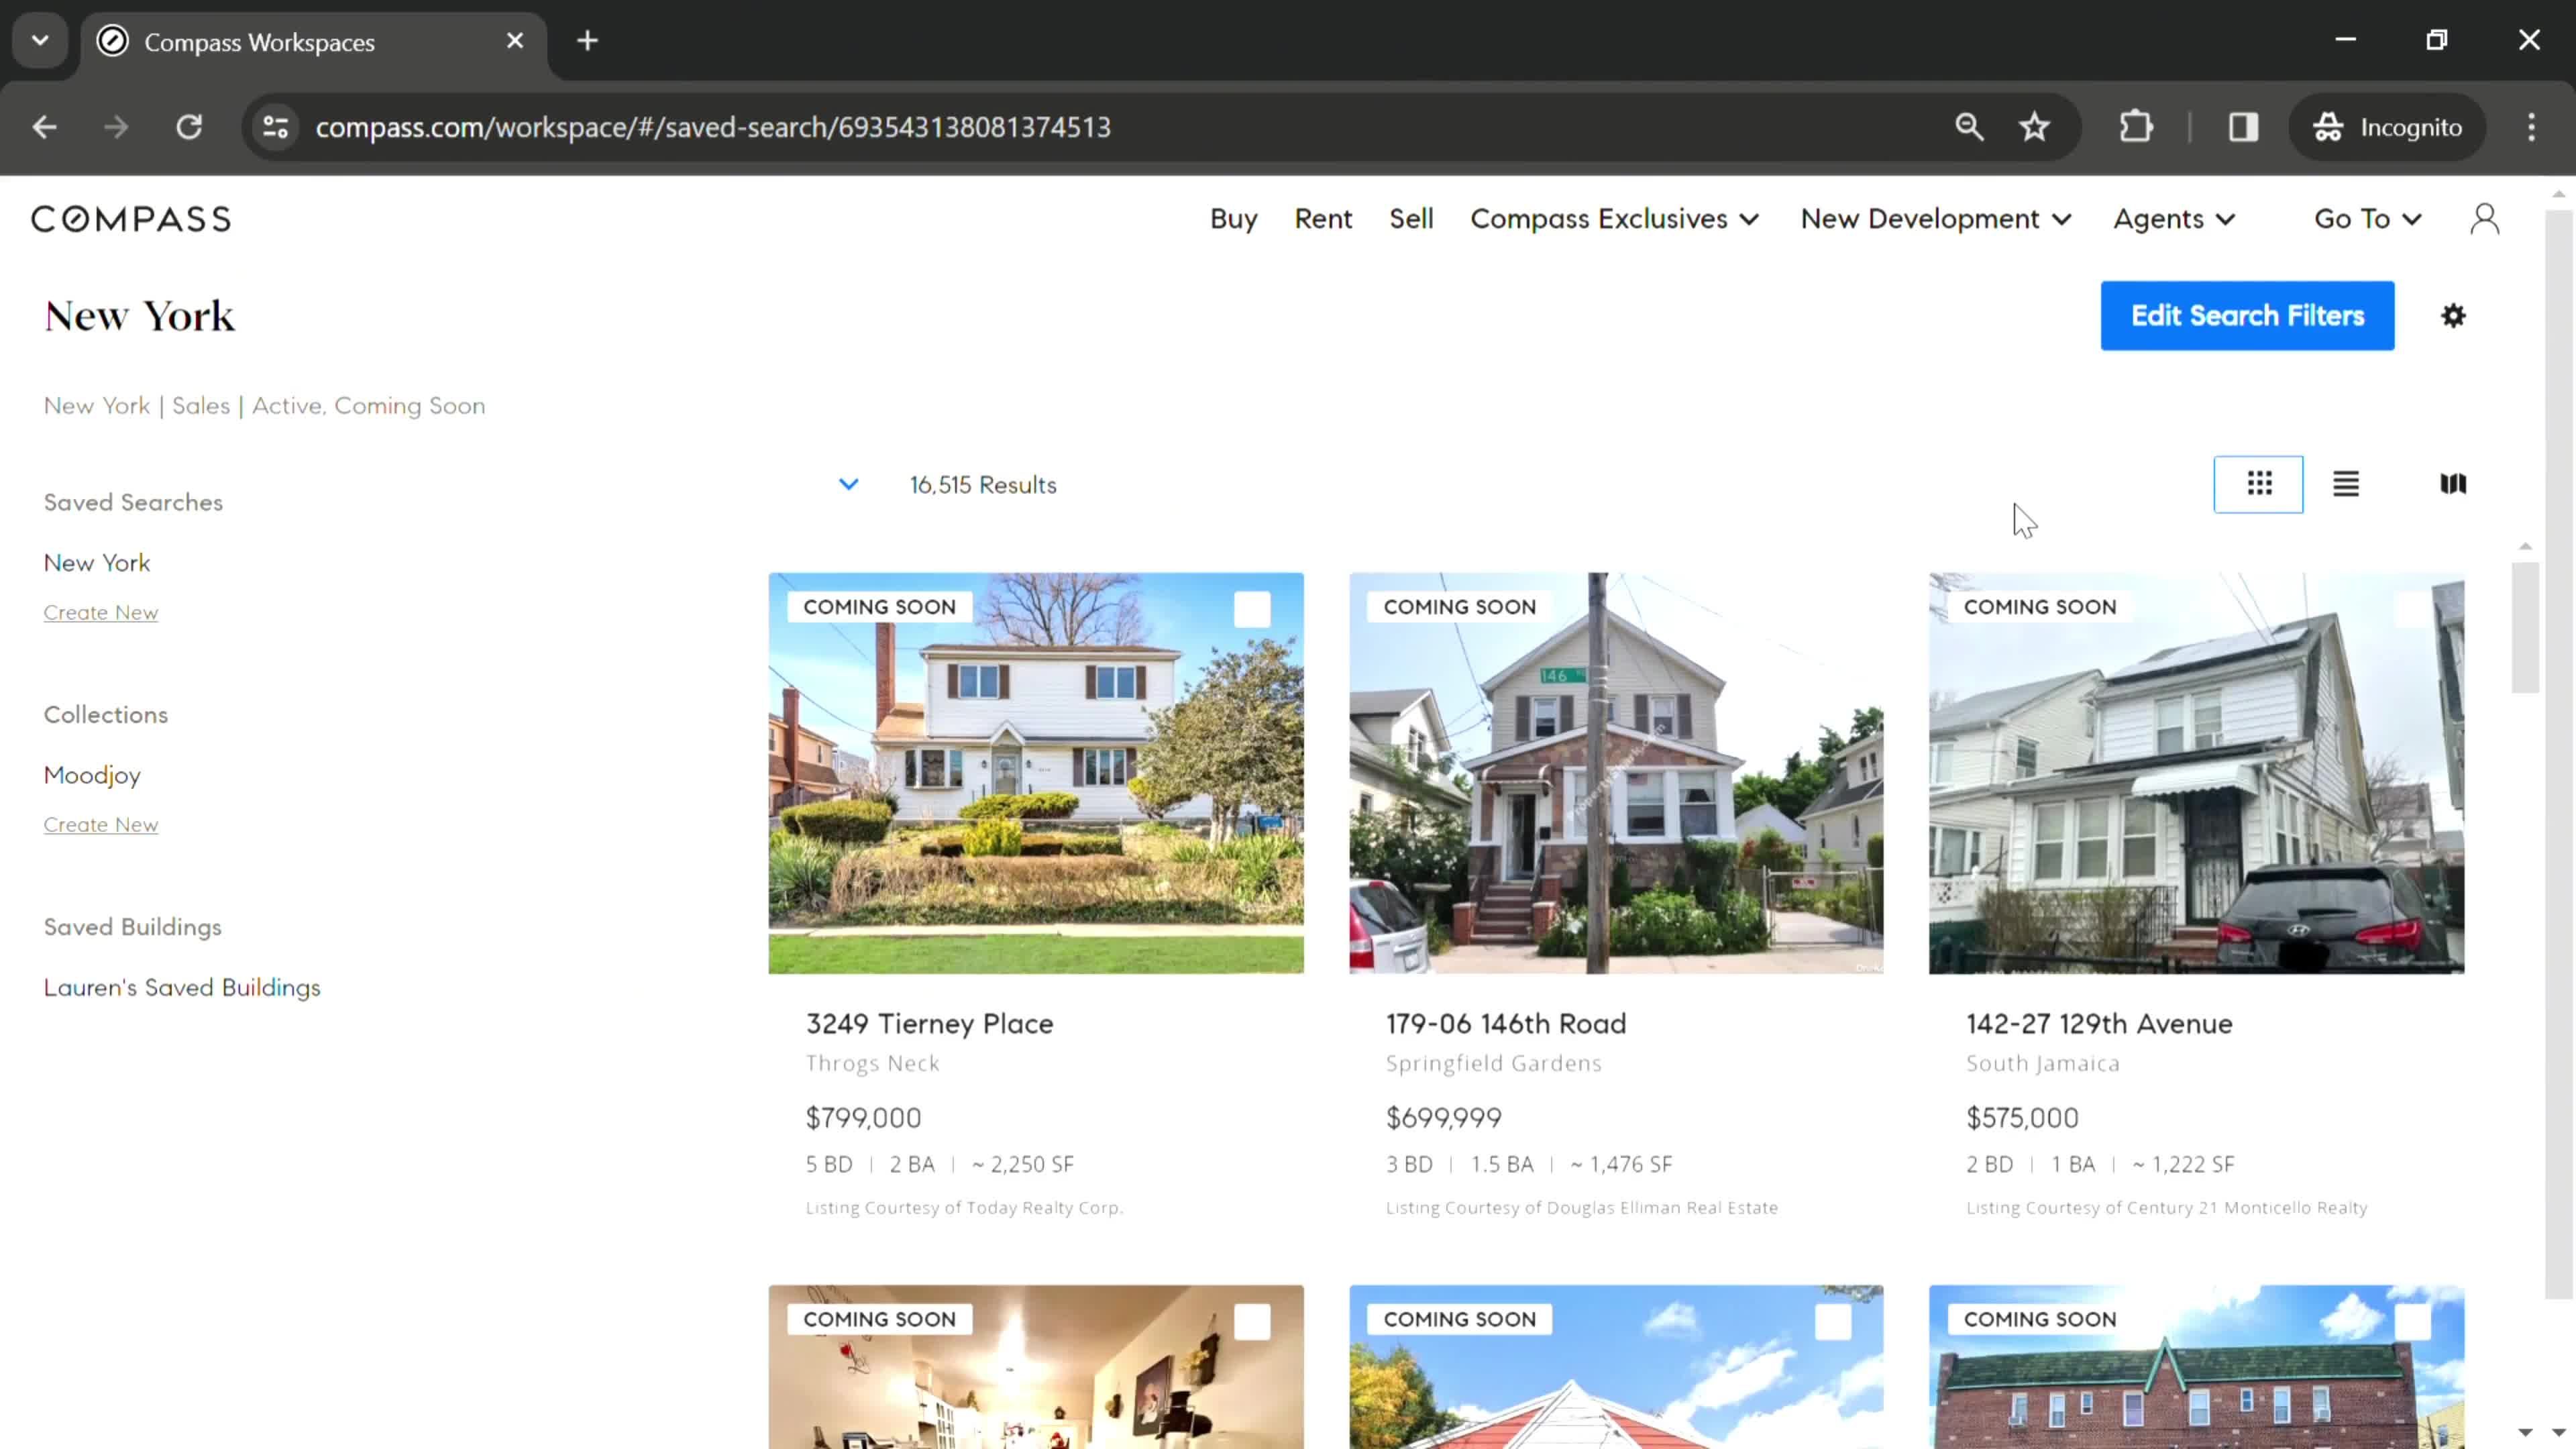Open Moodjoy collection

(x=92, y=776)
